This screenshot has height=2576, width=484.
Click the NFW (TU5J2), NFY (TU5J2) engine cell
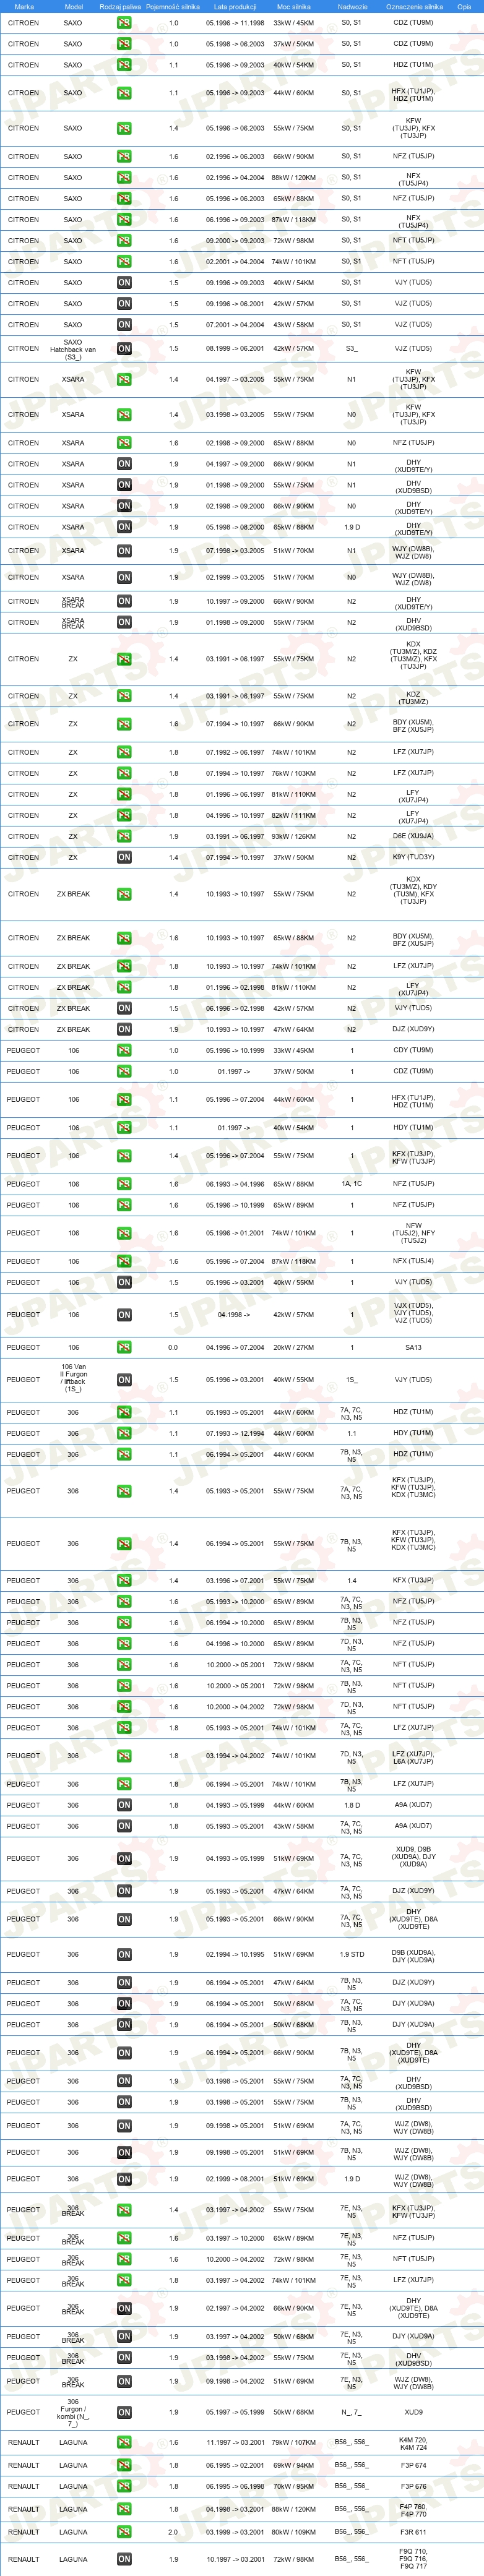(413, 1234)
